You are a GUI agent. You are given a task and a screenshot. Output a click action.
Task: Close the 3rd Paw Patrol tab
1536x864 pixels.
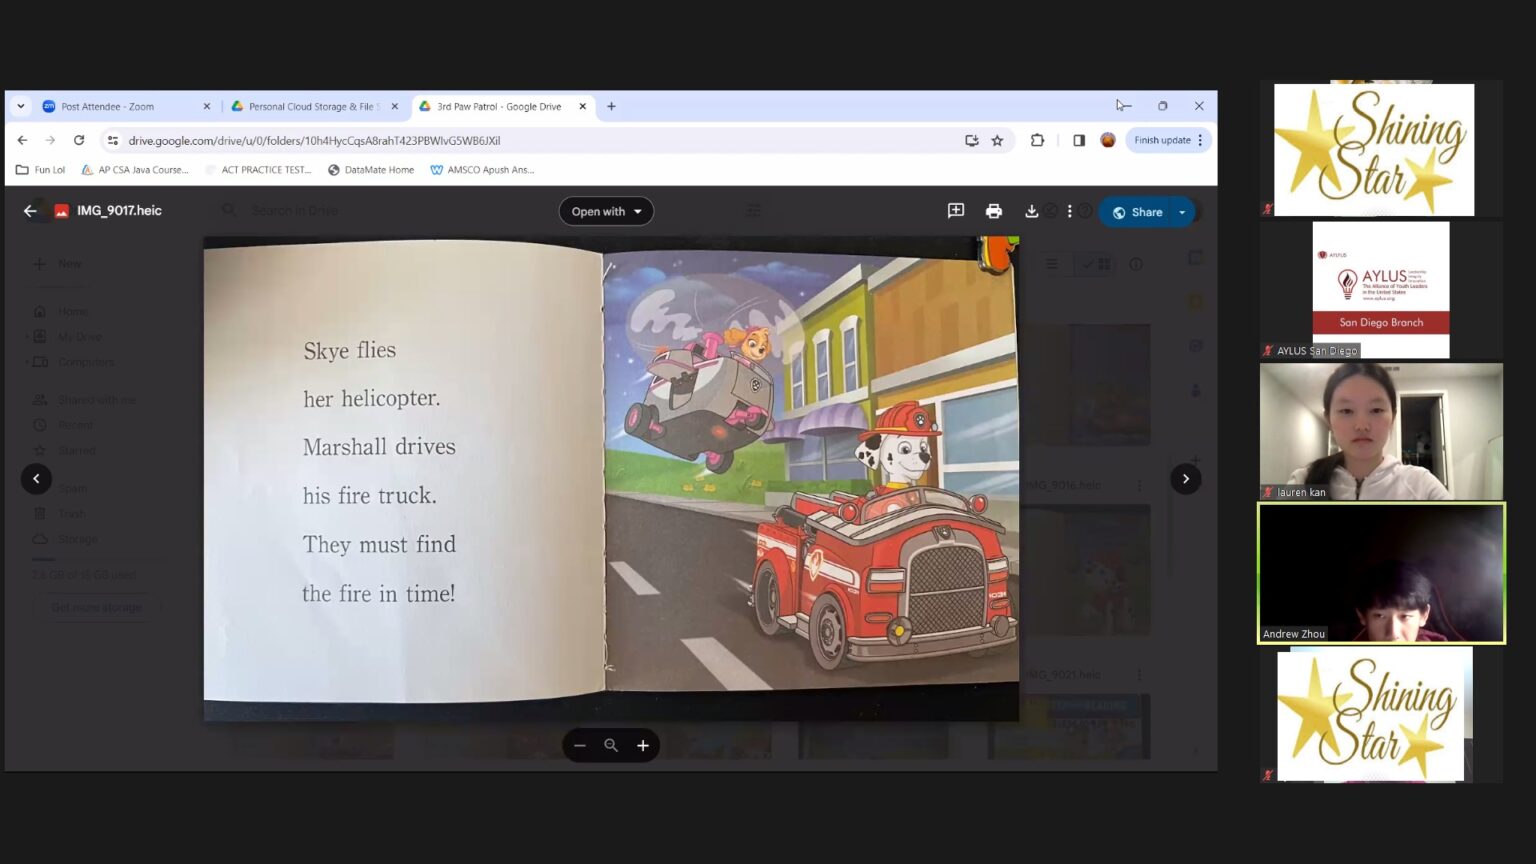pos(583,106)
